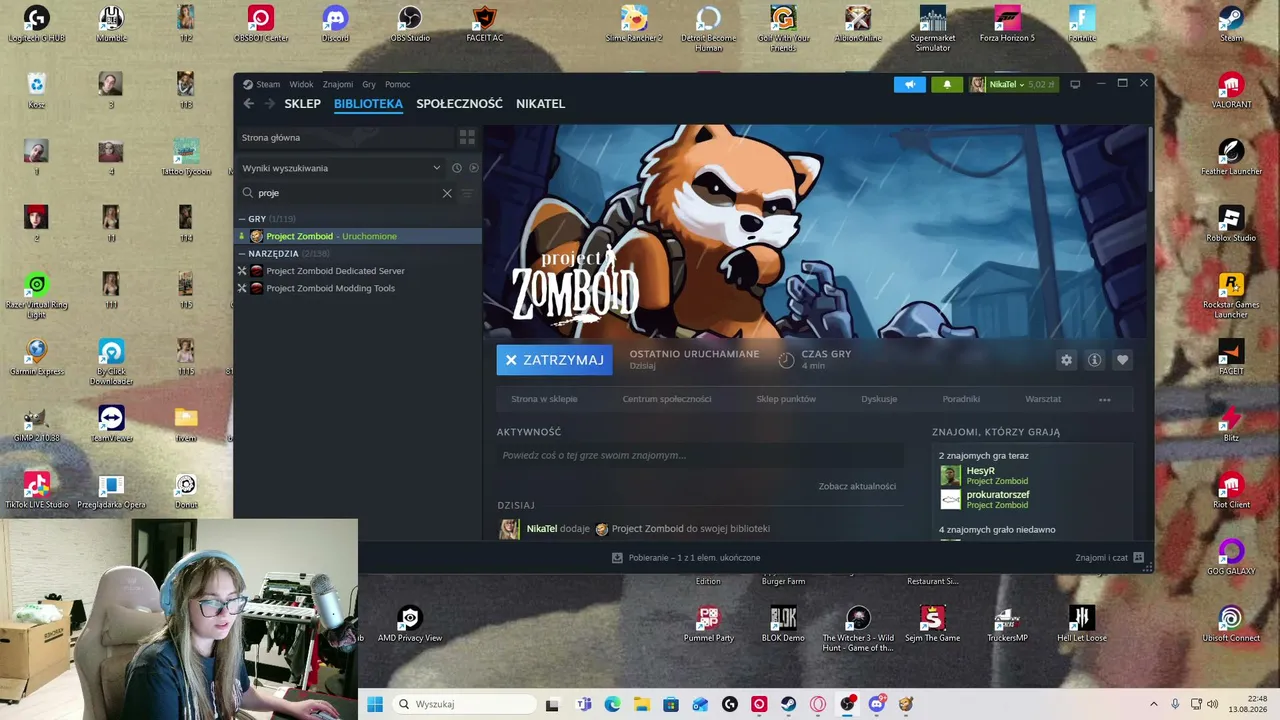This screenshot has height=720, width=1280.
Task: Expand Wyniki wyszukiwania collection dropdown
Action: tap(437, 168)
